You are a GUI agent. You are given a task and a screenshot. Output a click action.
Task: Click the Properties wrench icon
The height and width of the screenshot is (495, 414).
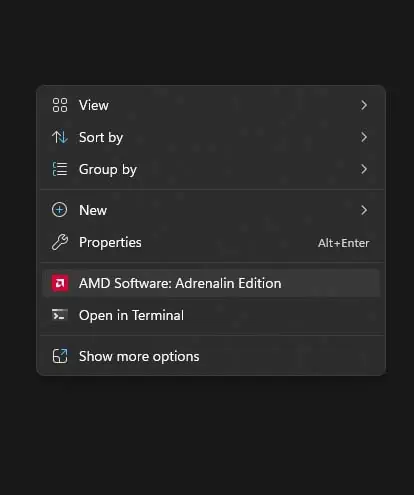(x=60, y=242)
